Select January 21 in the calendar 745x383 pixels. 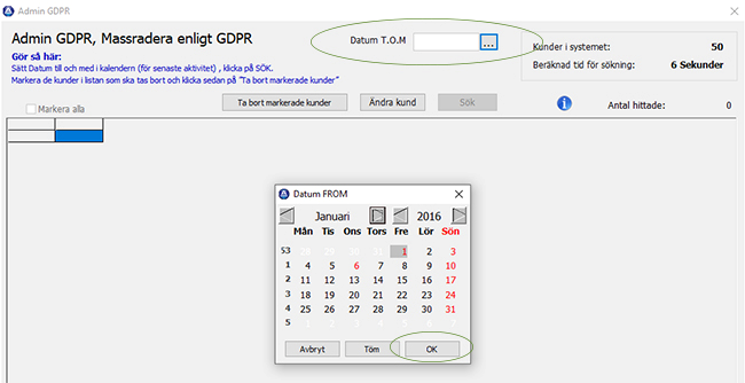[378, 295]
